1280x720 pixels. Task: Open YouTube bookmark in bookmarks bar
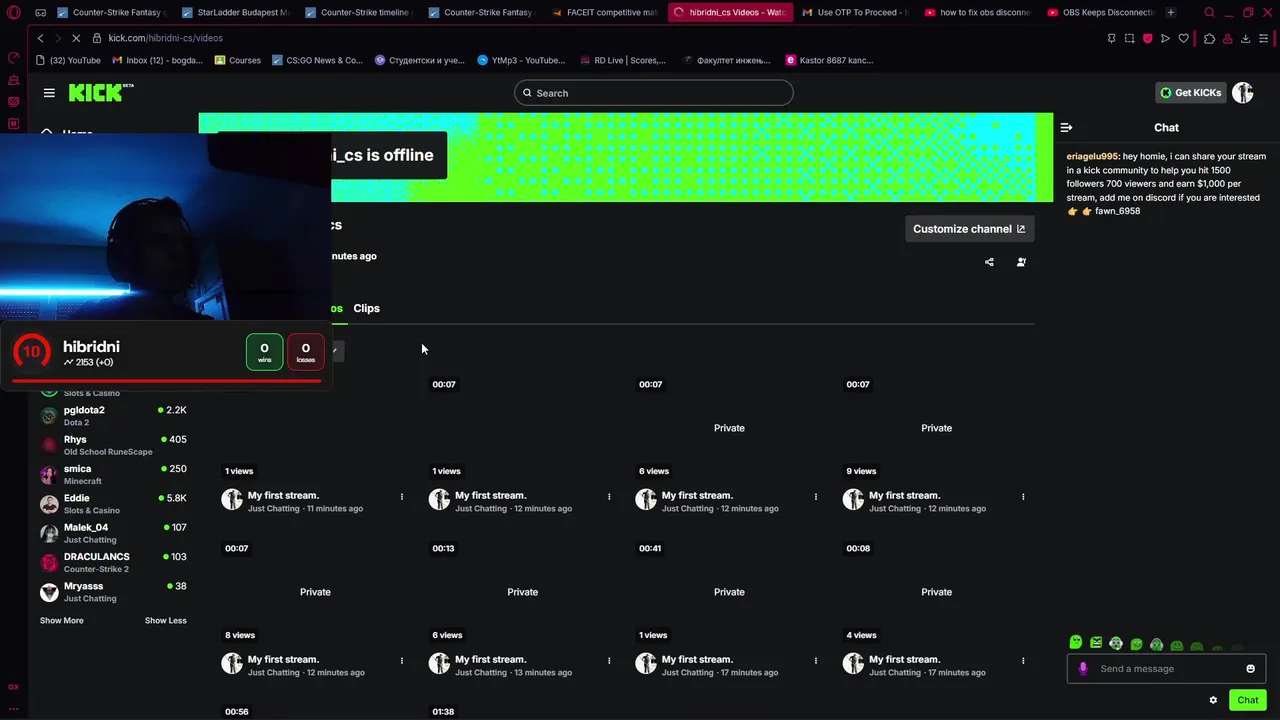pos(68,60)
